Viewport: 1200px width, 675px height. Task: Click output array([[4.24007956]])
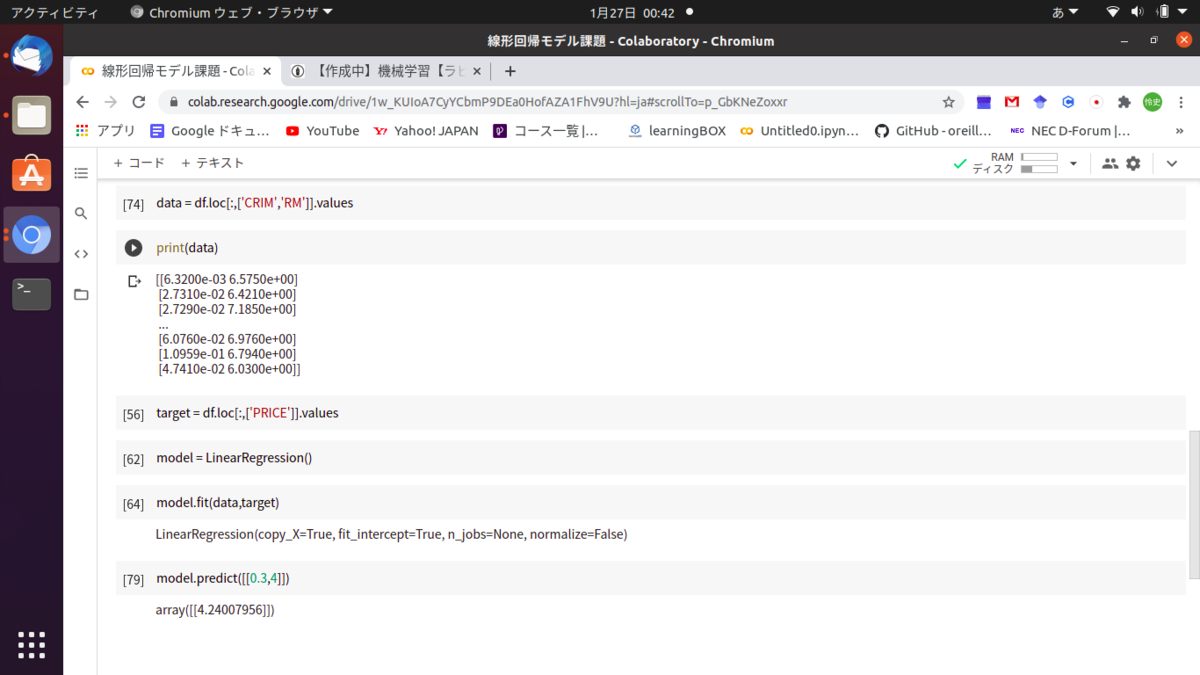tap(215, 610)
